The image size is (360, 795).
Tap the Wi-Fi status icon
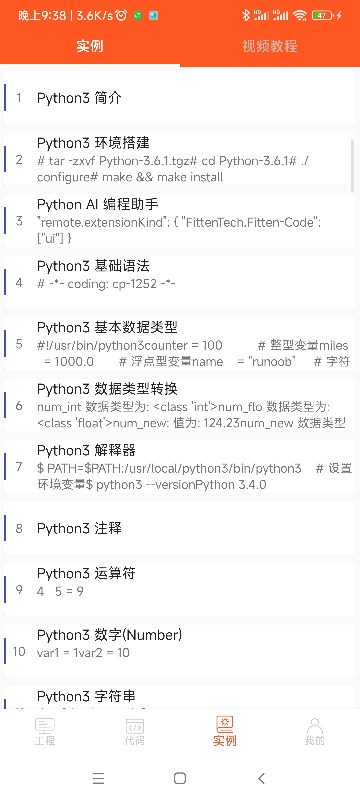300,15
